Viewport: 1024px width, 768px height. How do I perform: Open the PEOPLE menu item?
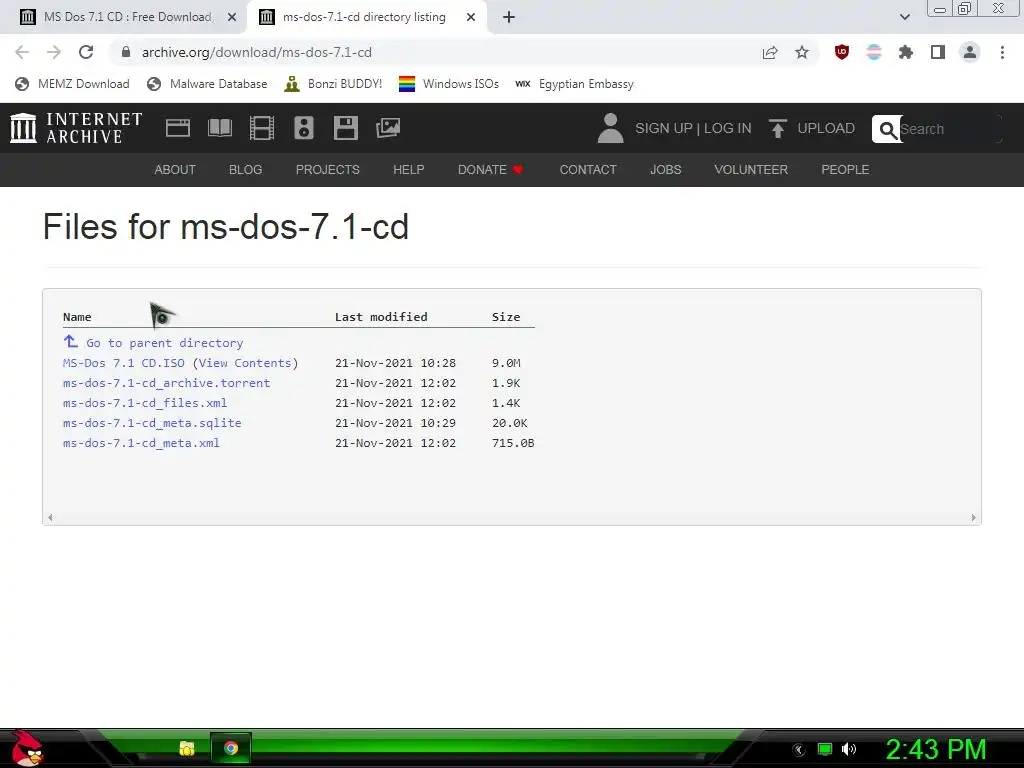tap(845, 170)
